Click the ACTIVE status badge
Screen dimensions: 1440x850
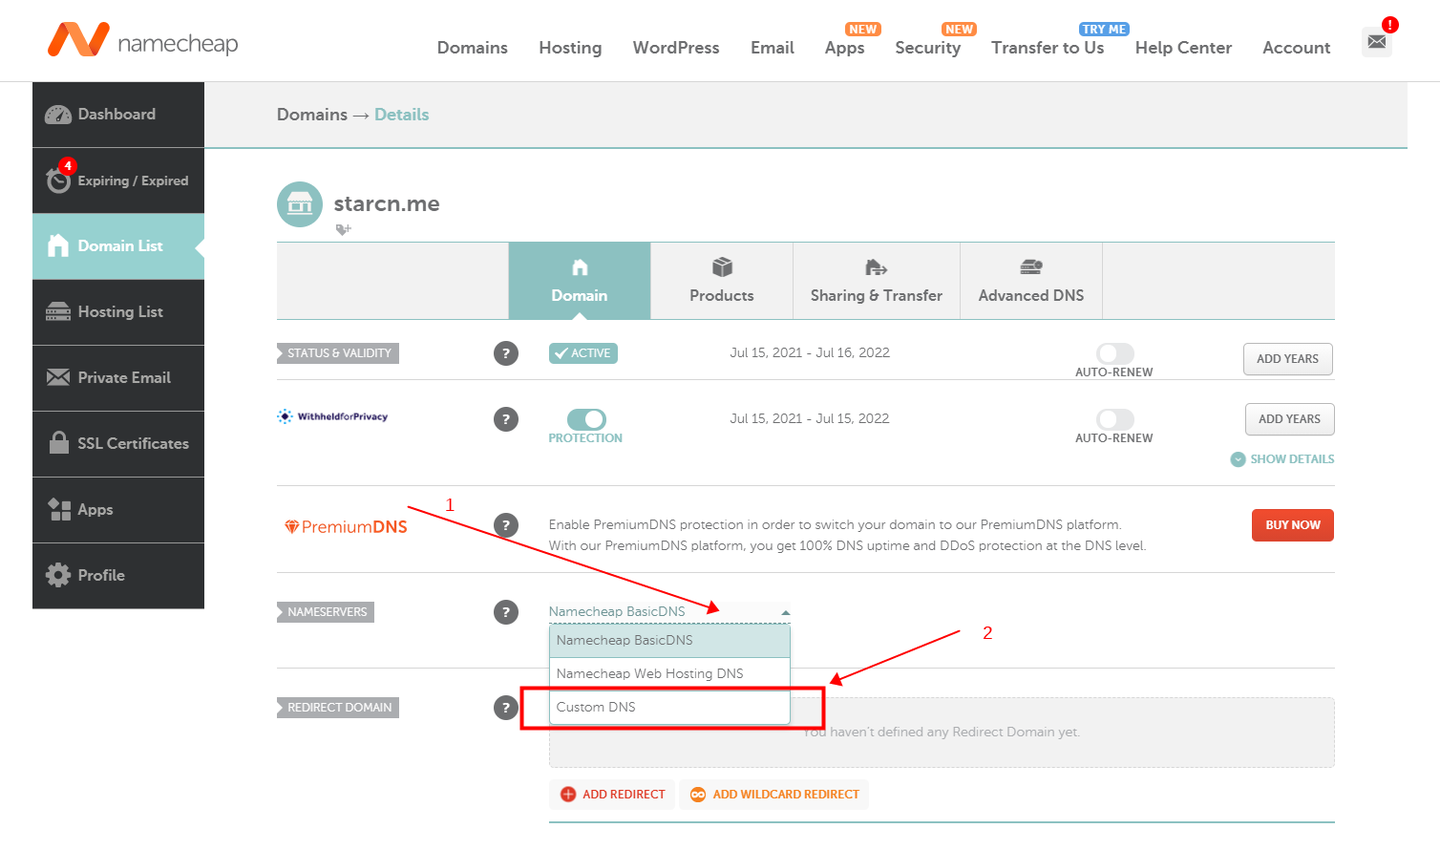[583, 353]
